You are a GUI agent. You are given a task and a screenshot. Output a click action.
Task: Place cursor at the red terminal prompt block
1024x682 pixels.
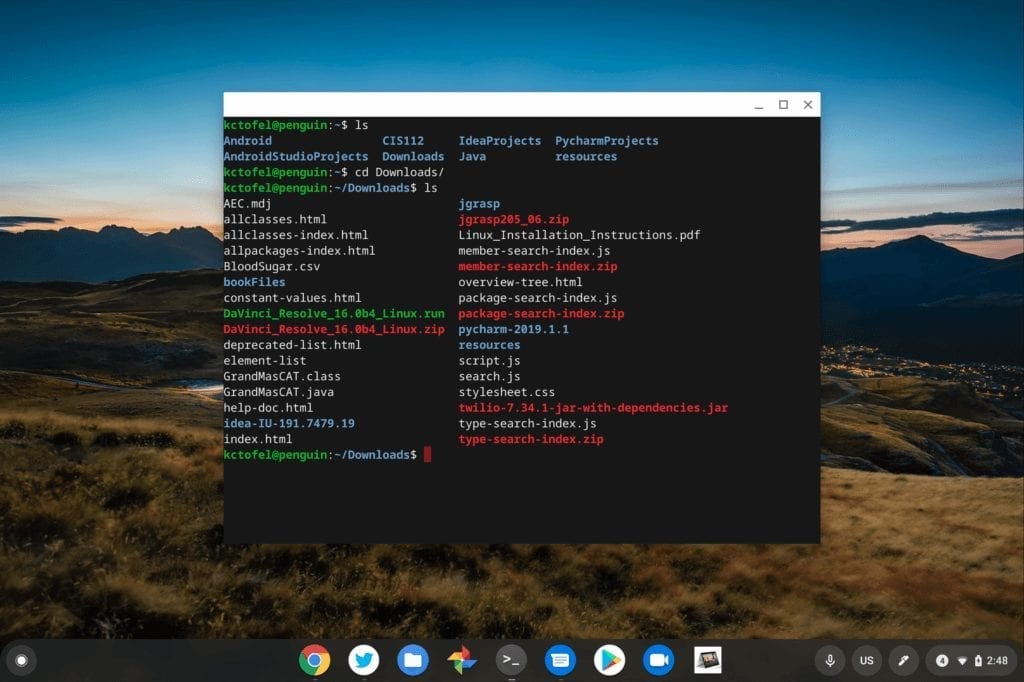click(428, 455)
